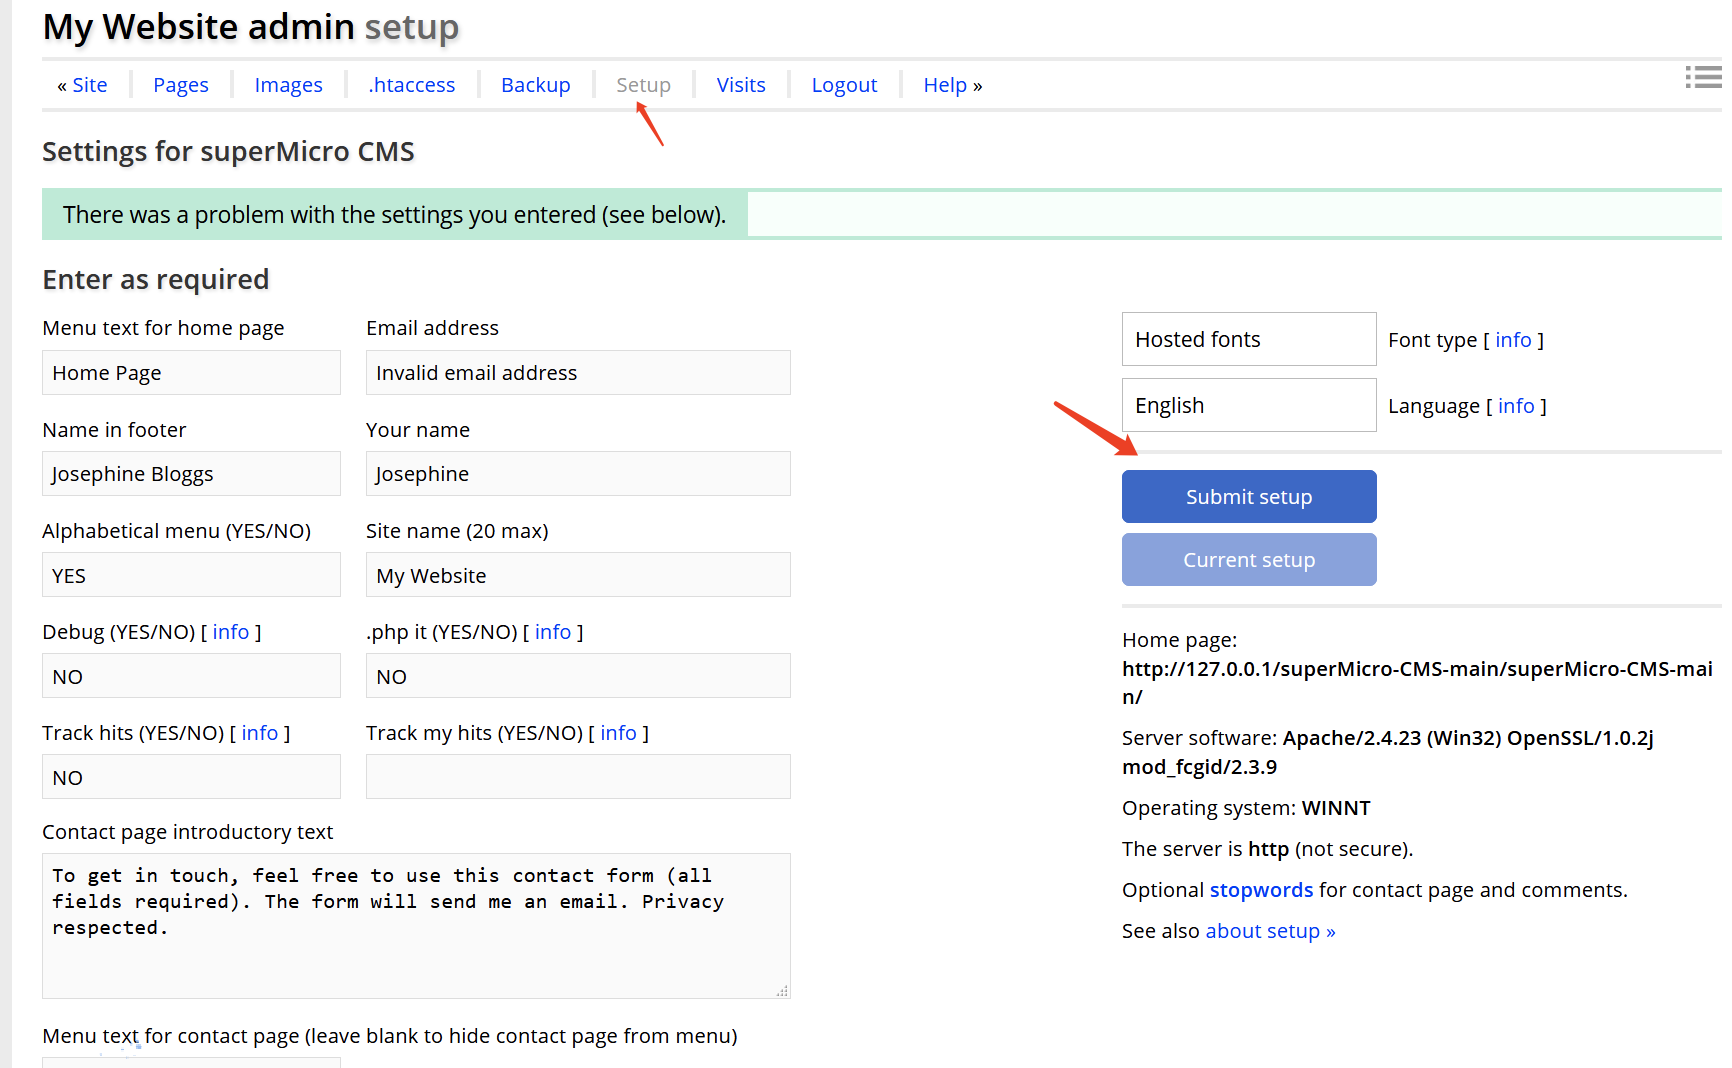Click the Email address input field

tap(578, 372)
